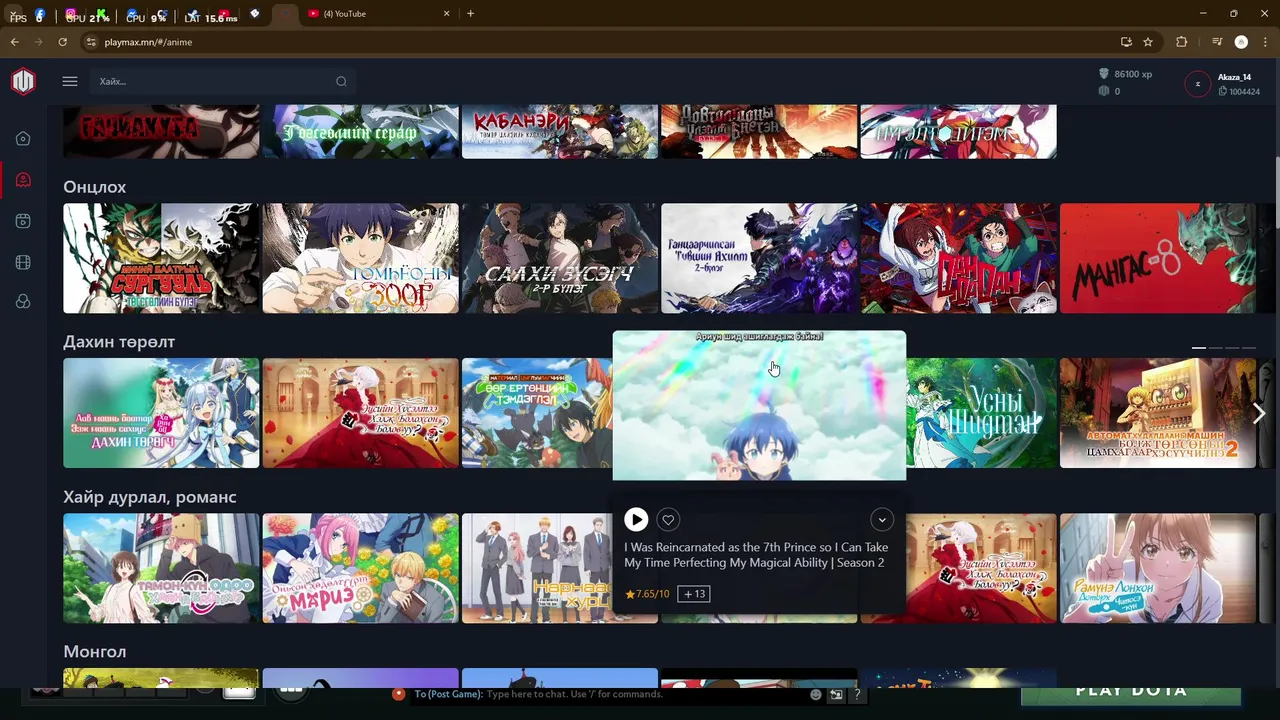Open the Дахин төрөгч thumbnail

tap(161, 413)
